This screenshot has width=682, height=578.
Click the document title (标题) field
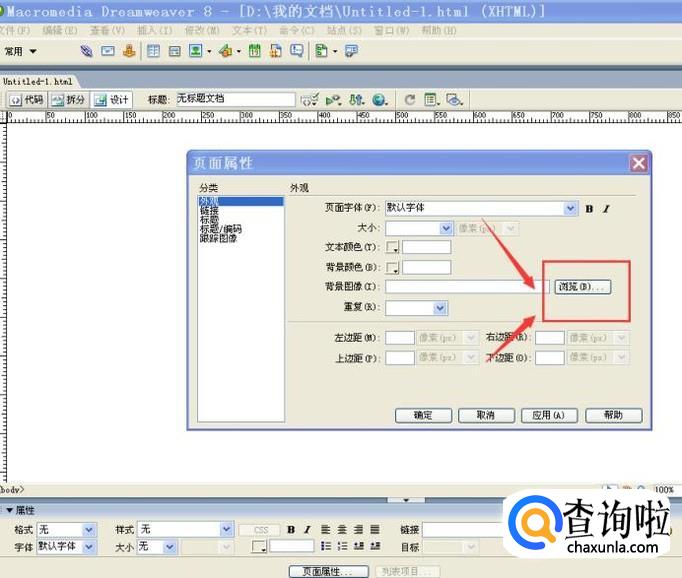[235, 99]
